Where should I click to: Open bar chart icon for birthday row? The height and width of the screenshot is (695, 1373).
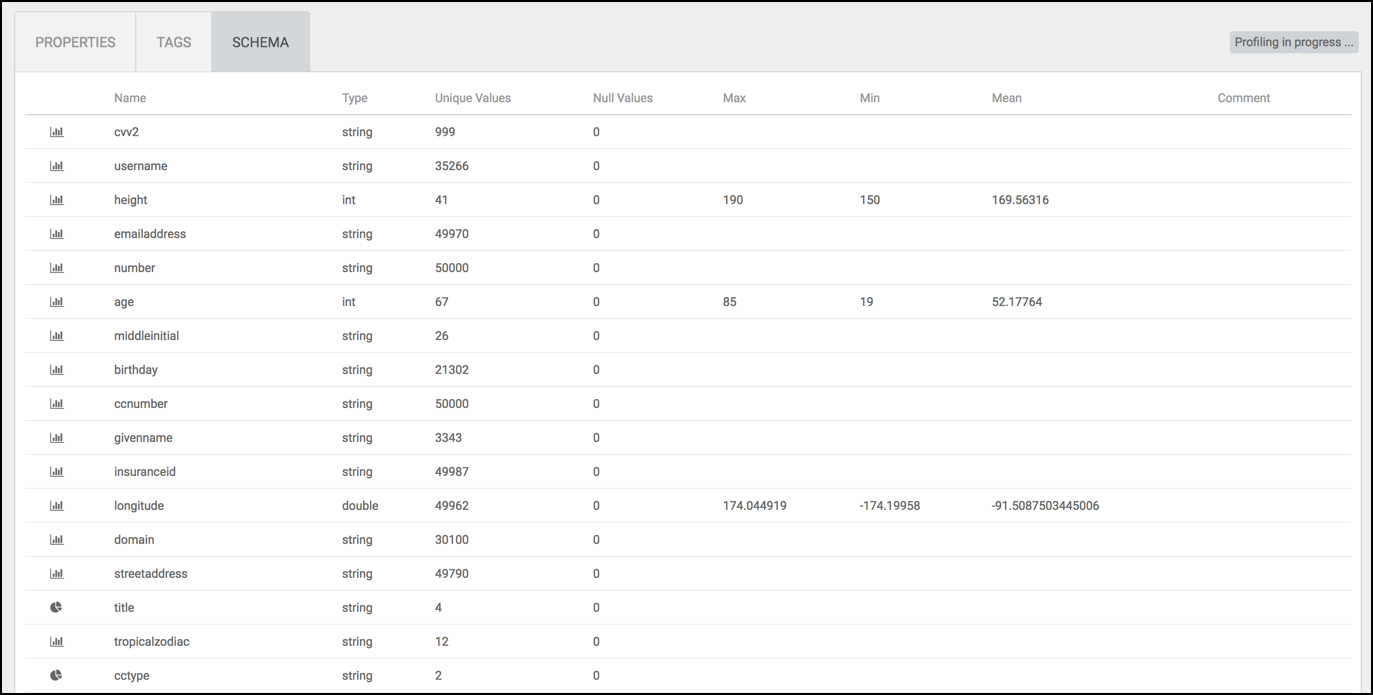[57, 370]
